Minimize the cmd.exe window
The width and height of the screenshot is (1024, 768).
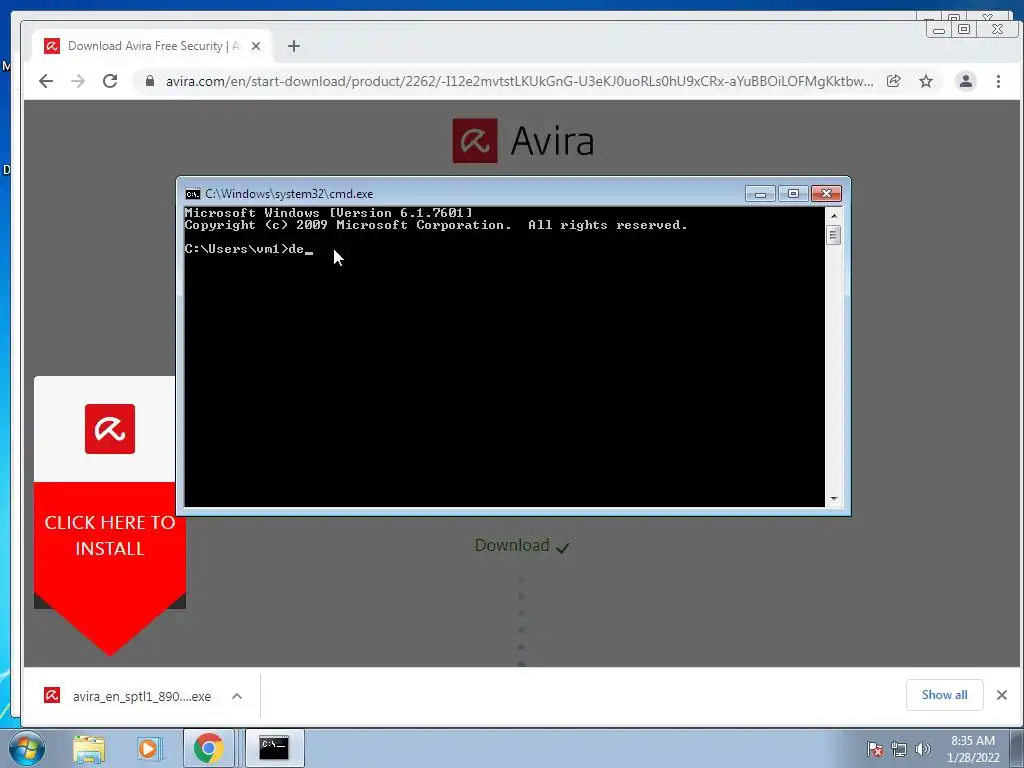pos(760,194)
